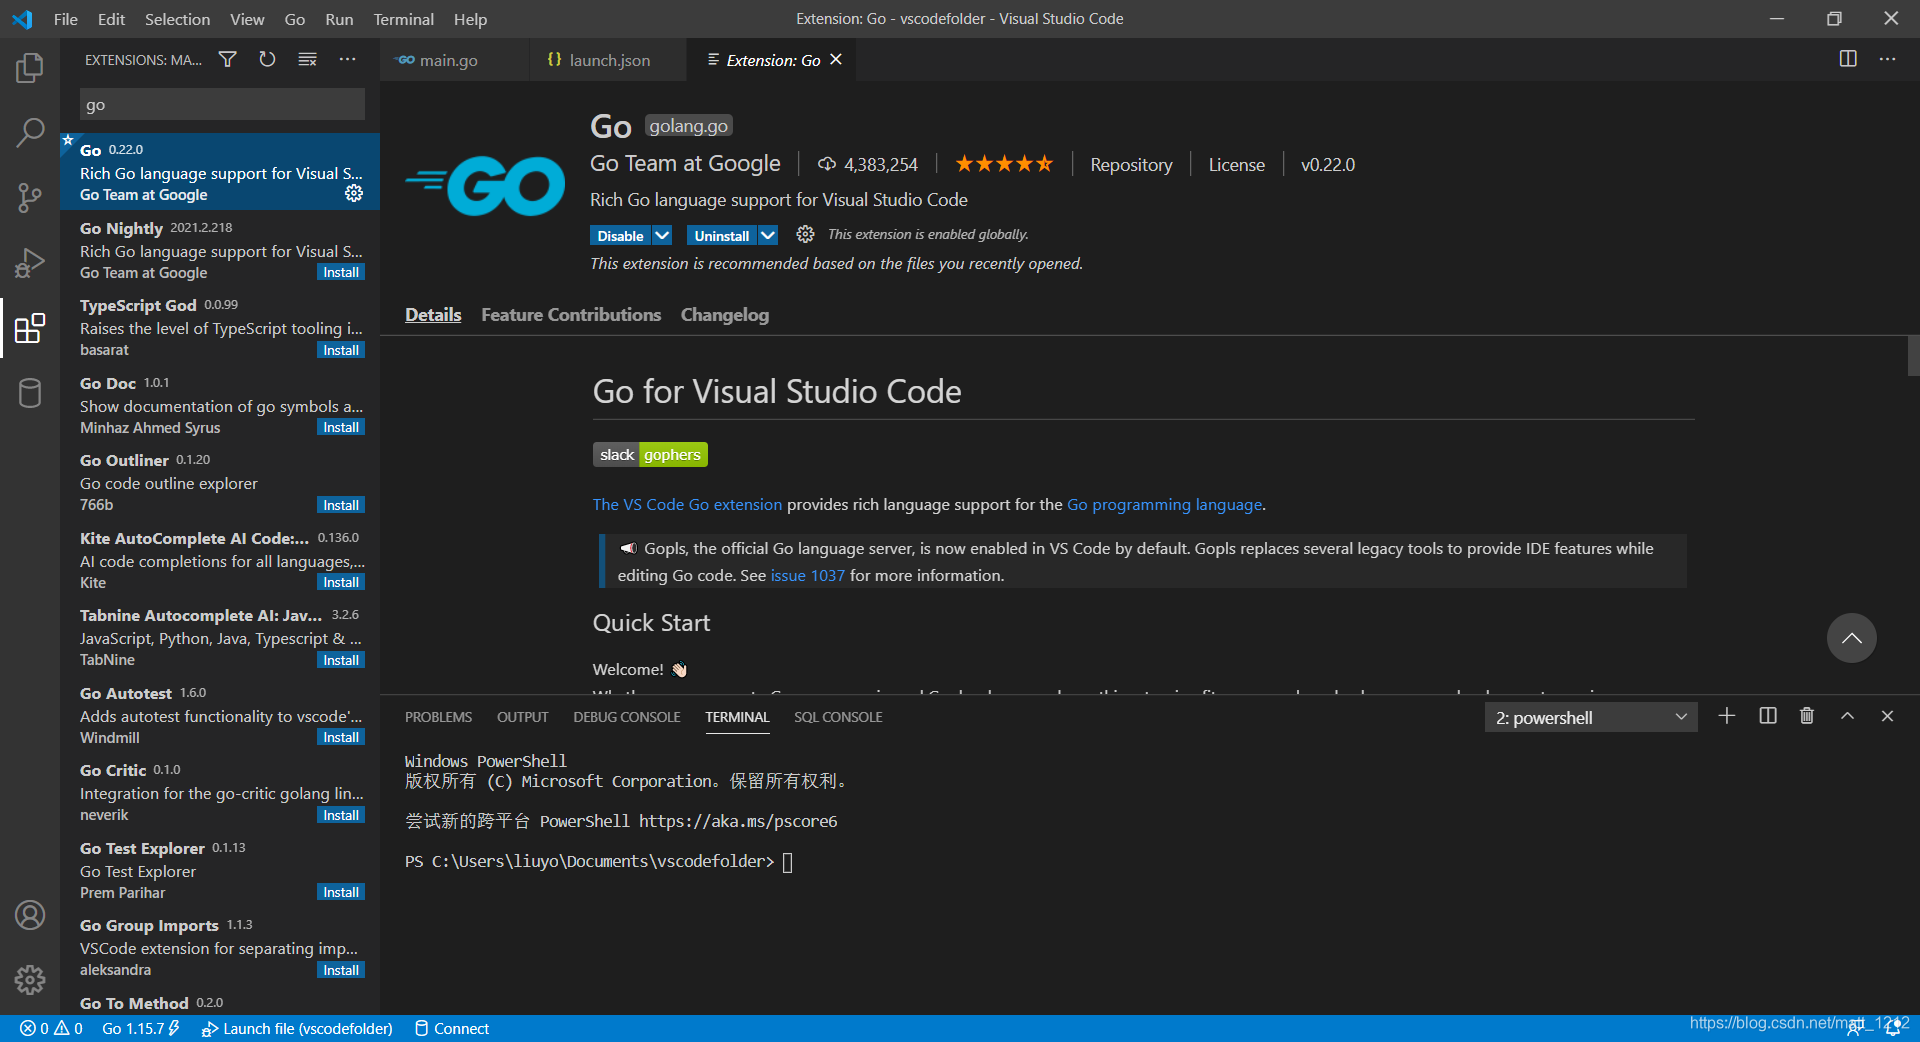Open the terminal selector '2: powershell'
The image size is (1920, 1042).
1591,717
